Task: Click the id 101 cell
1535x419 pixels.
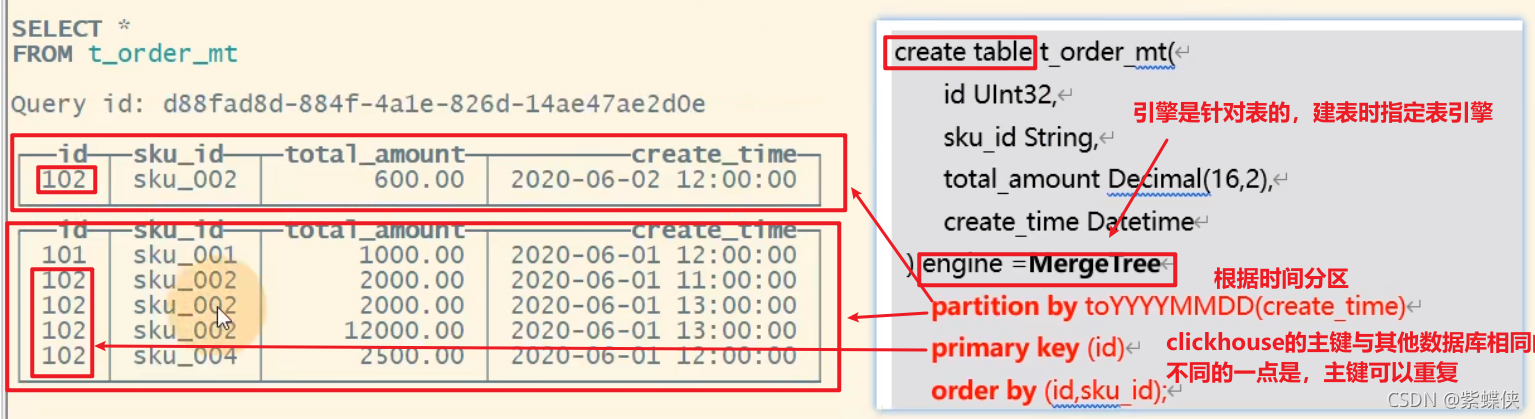Action: point(64,256)
